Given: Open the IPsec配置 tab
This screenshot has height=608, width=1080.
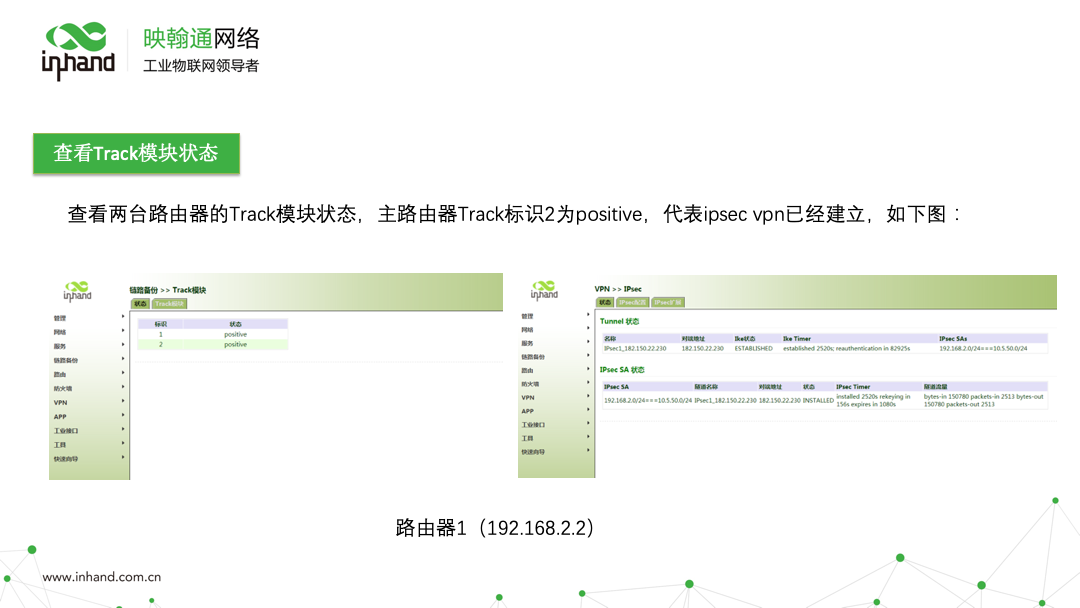Looking at the screenshot, I should pos(632,302).
